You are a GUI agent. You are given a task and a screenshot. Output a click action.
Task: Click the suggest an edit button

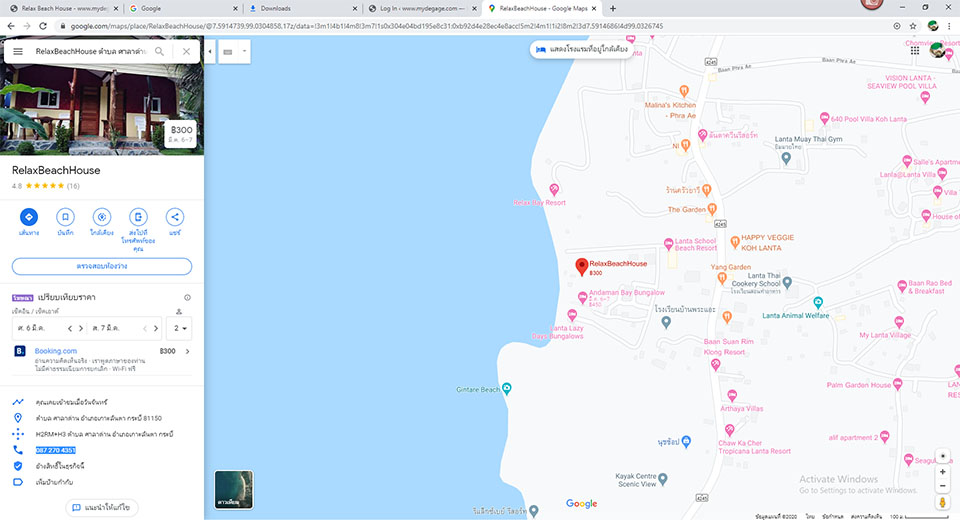[x=102, y=508]
